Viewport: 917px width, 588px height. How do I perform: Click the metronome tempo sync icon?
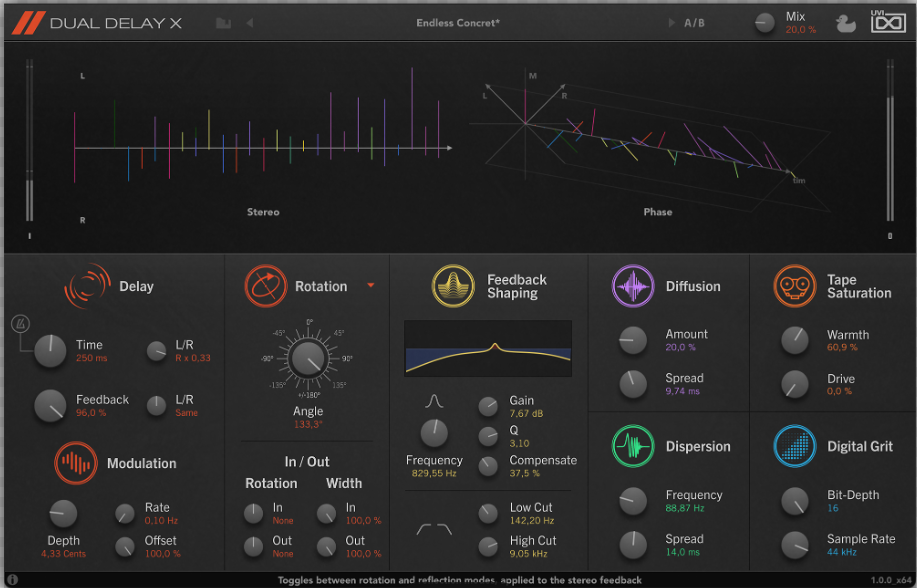coord(20,324)
